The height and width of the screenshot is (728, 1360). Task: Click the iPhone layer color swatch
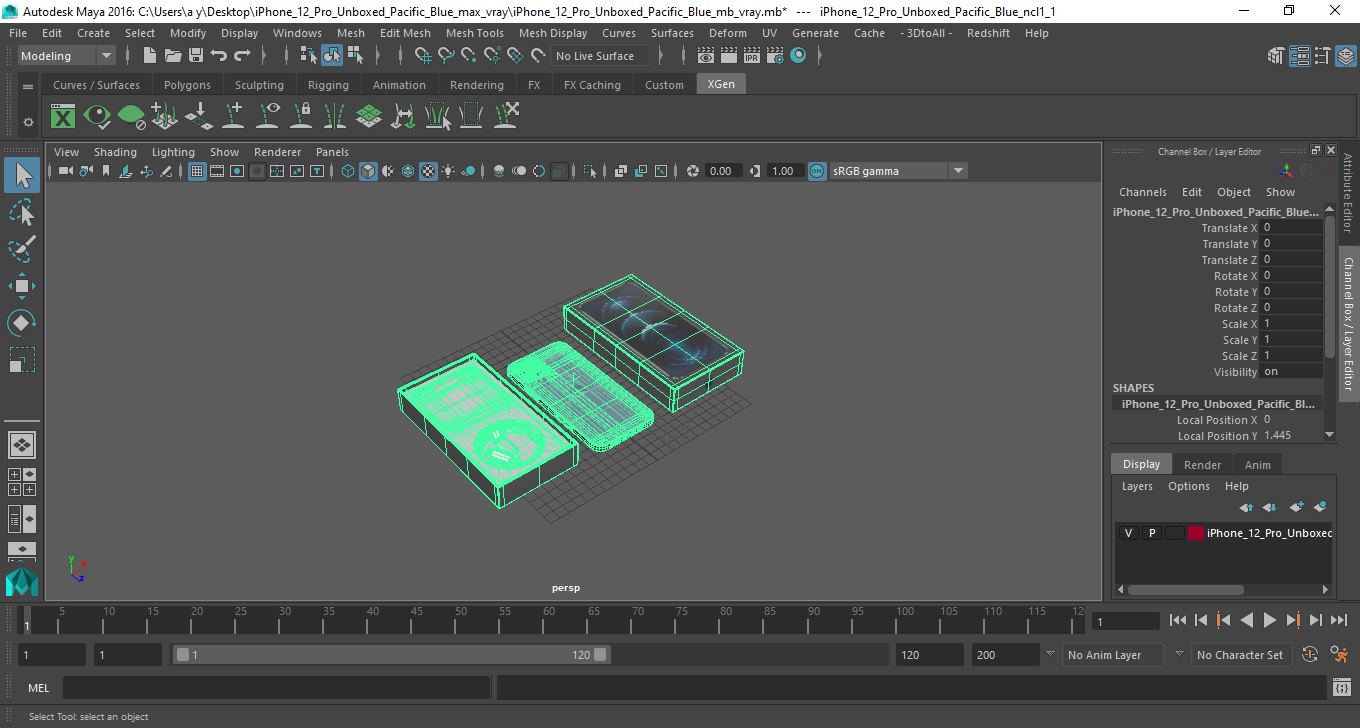pos(1196,533)
